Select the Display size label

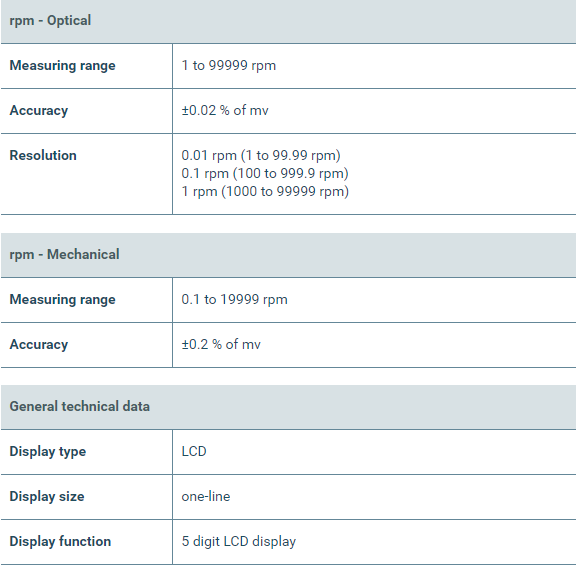47,497
